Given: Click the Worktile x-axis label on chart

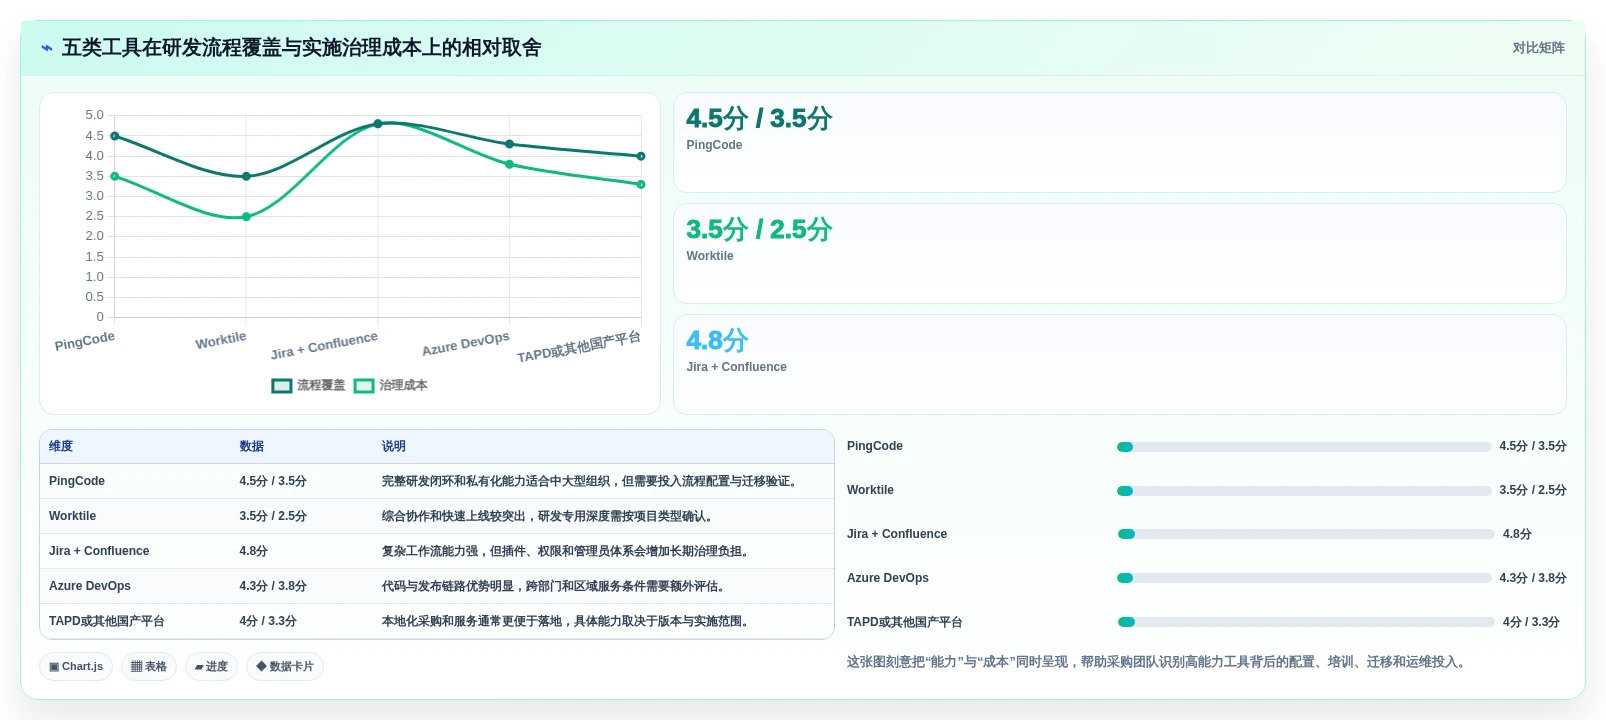Looking at the screenshot, I should [x=221, y=340].
